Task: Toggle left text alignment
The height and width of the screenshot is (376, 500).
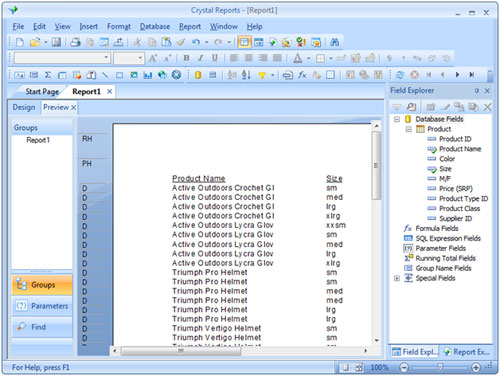Action: (234, 58)
